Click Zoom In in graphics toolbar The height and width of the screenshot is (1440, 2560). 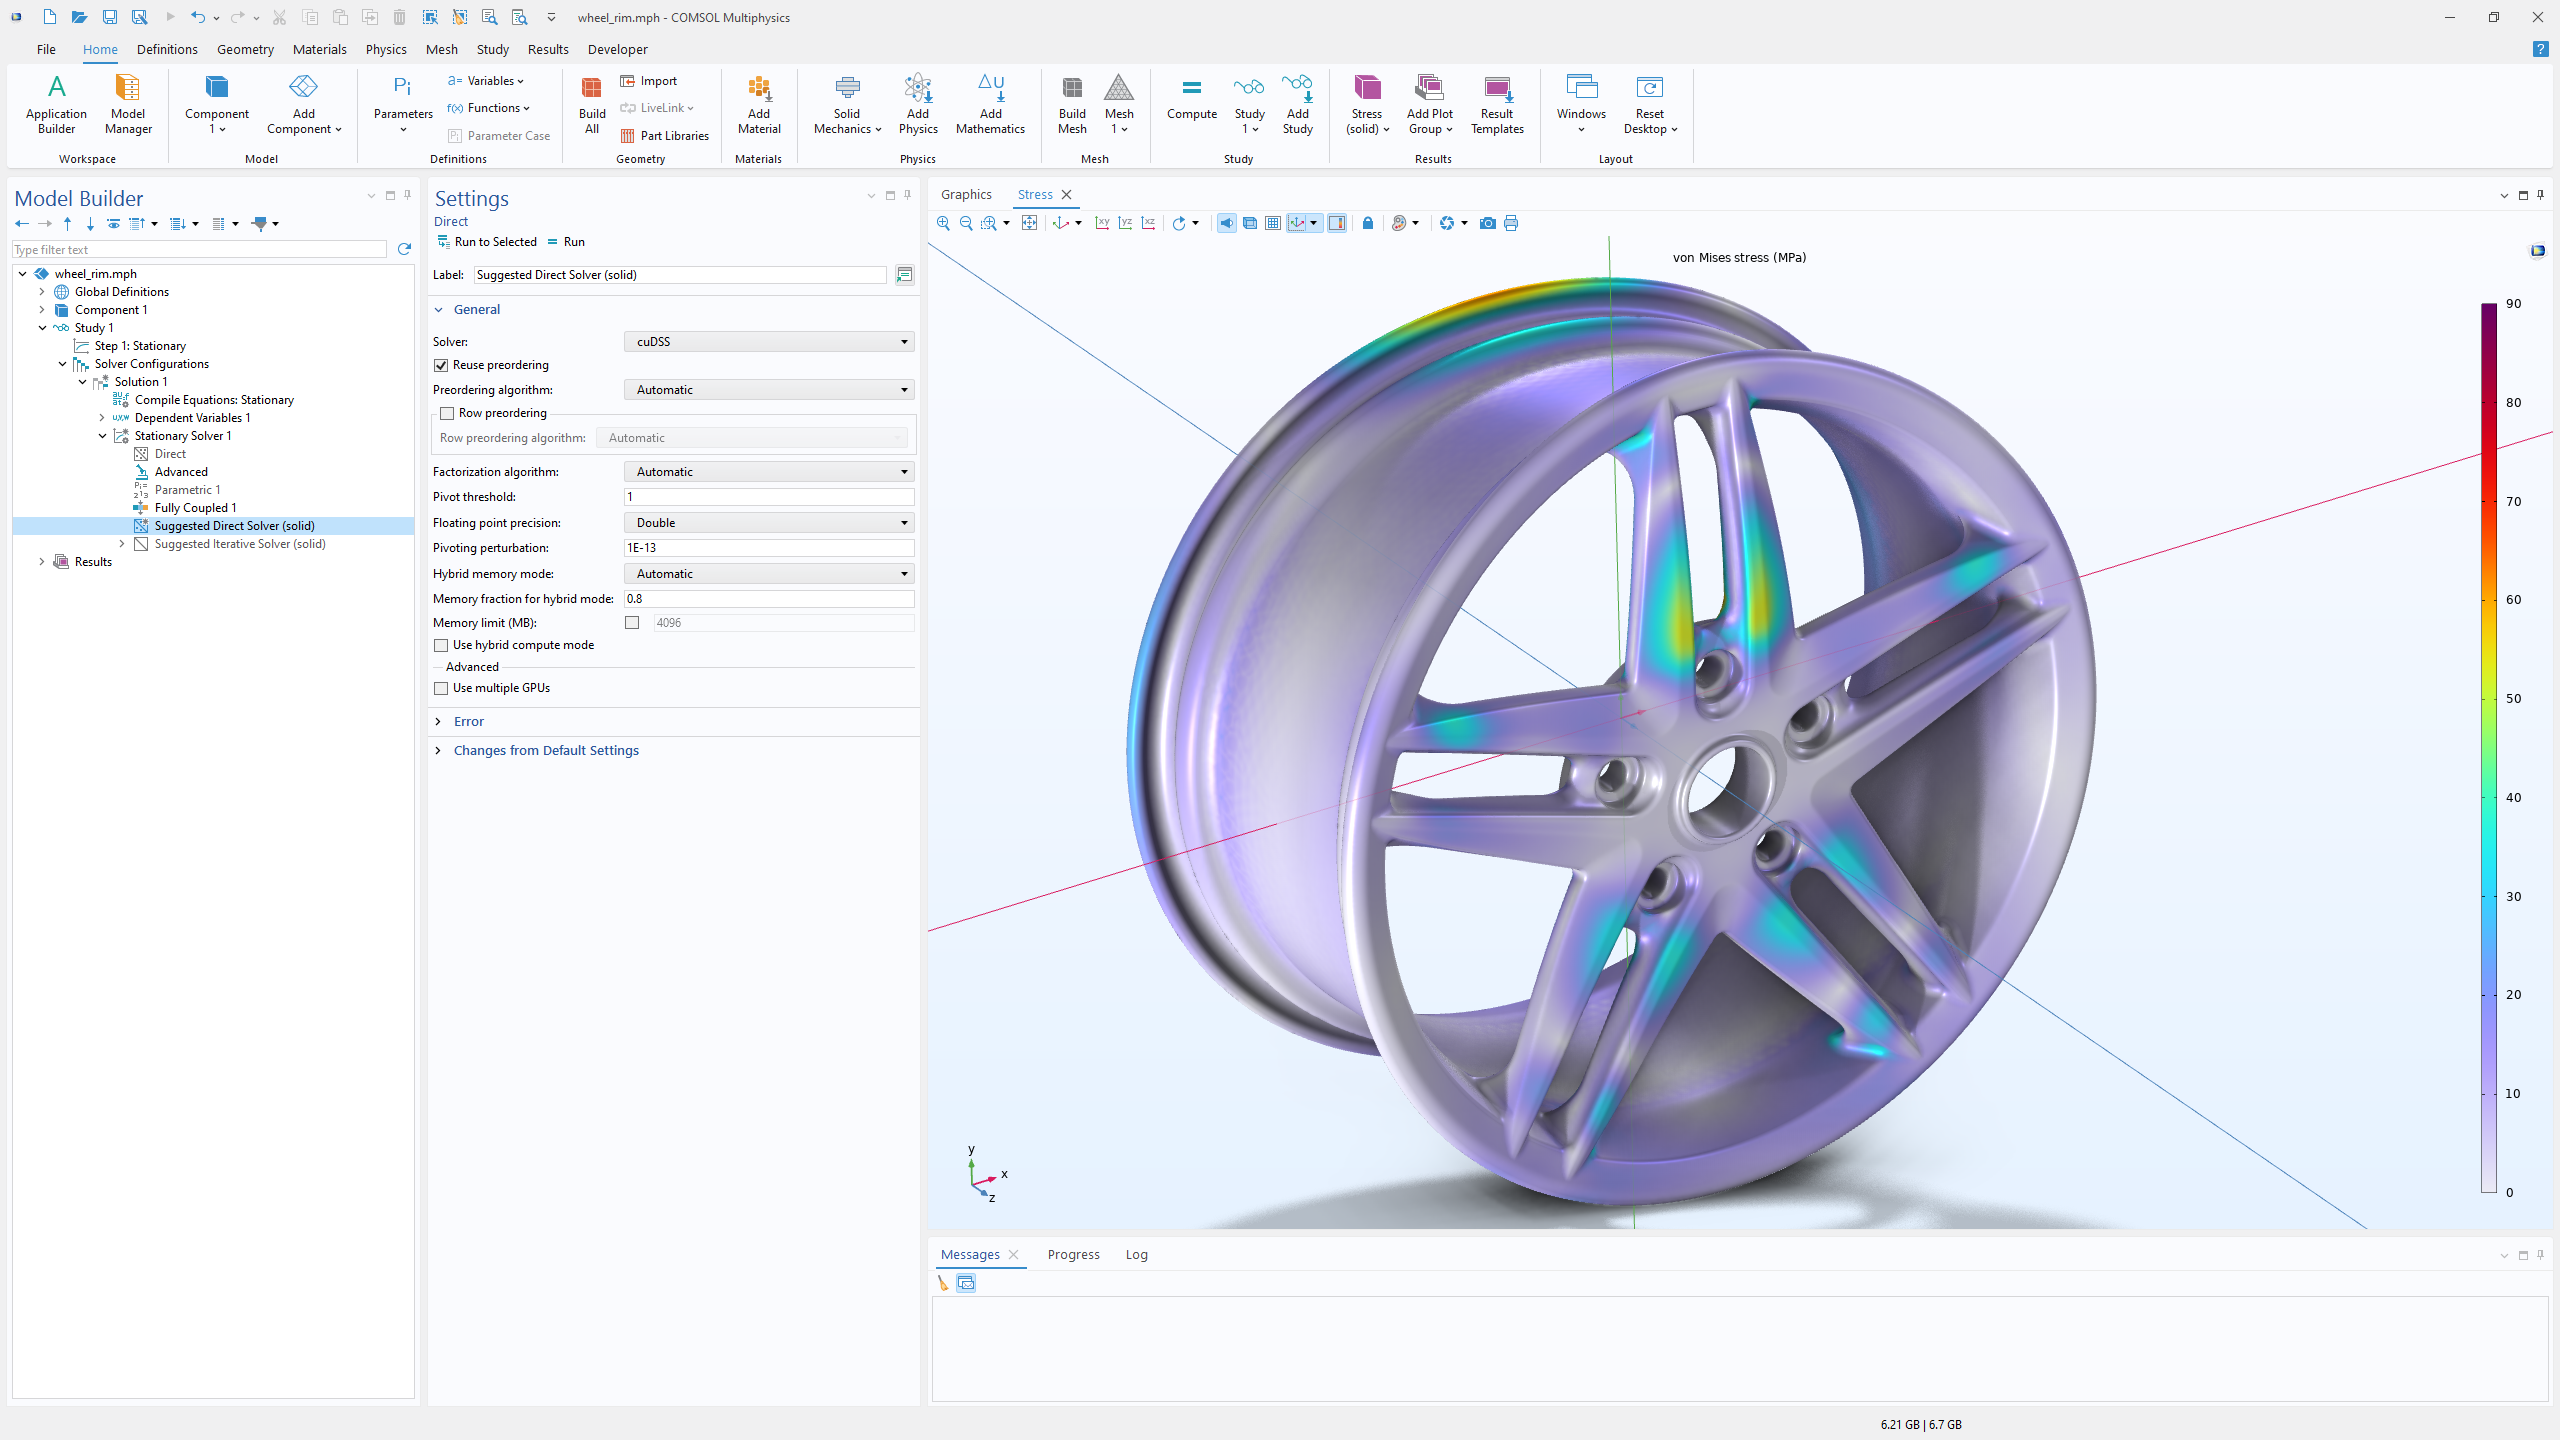943,223
